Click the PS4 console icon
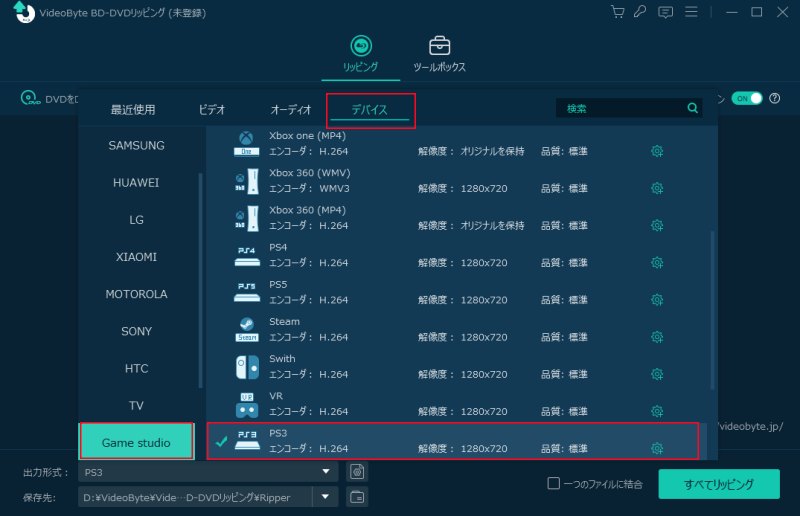This screenshot has height=516, width=800. (x=247, y=256)
